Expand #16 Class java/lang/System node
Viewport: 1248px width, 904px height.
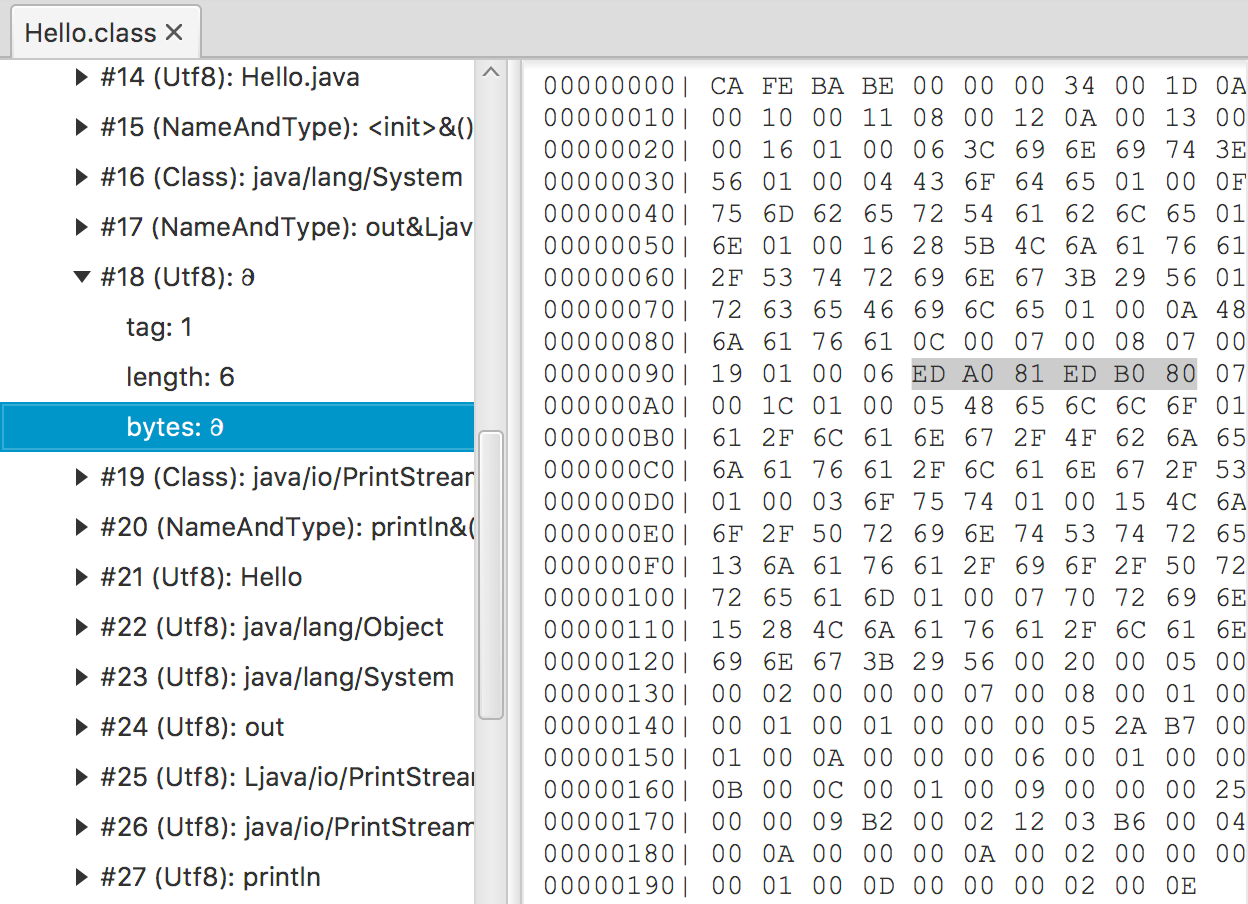[x=83, y=177]
